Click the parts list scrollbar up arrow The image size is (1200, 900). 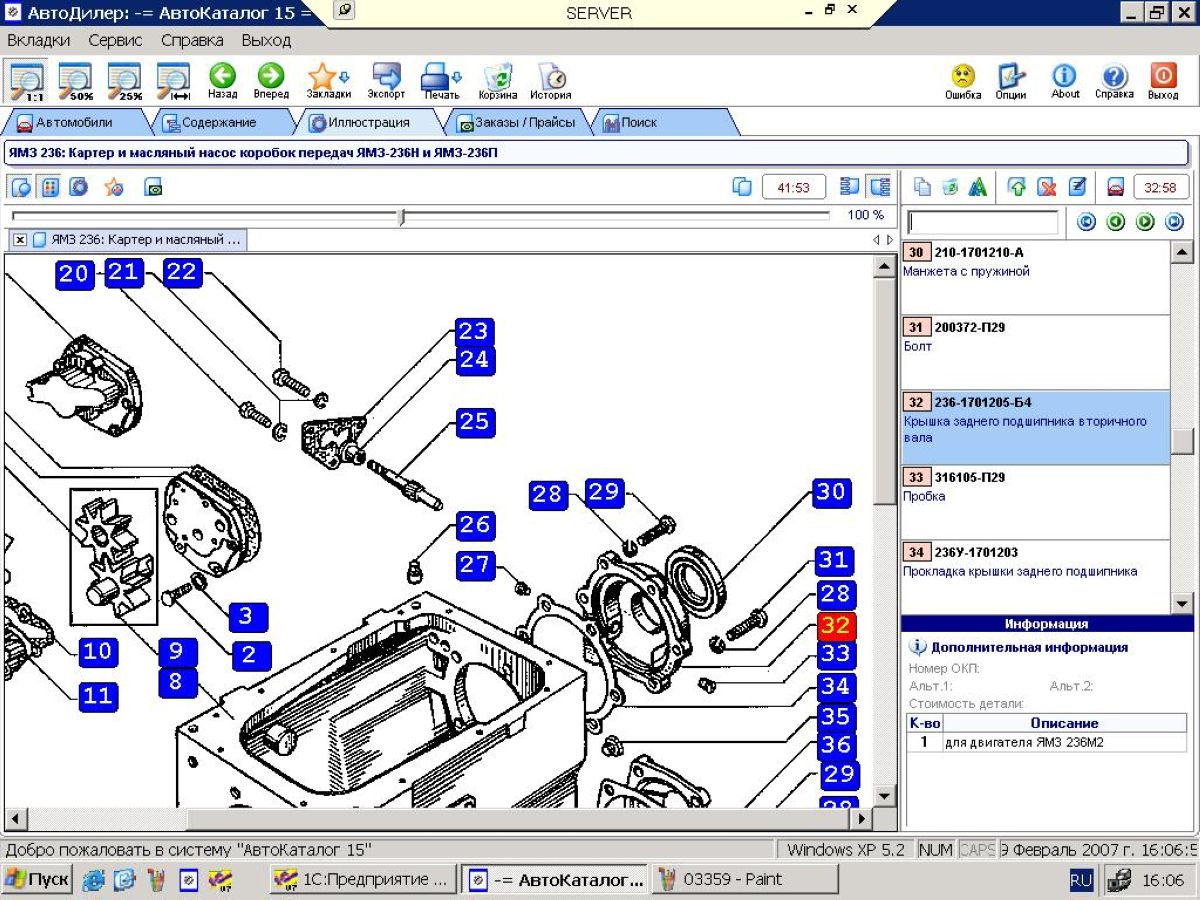[x=1182, y=252]
